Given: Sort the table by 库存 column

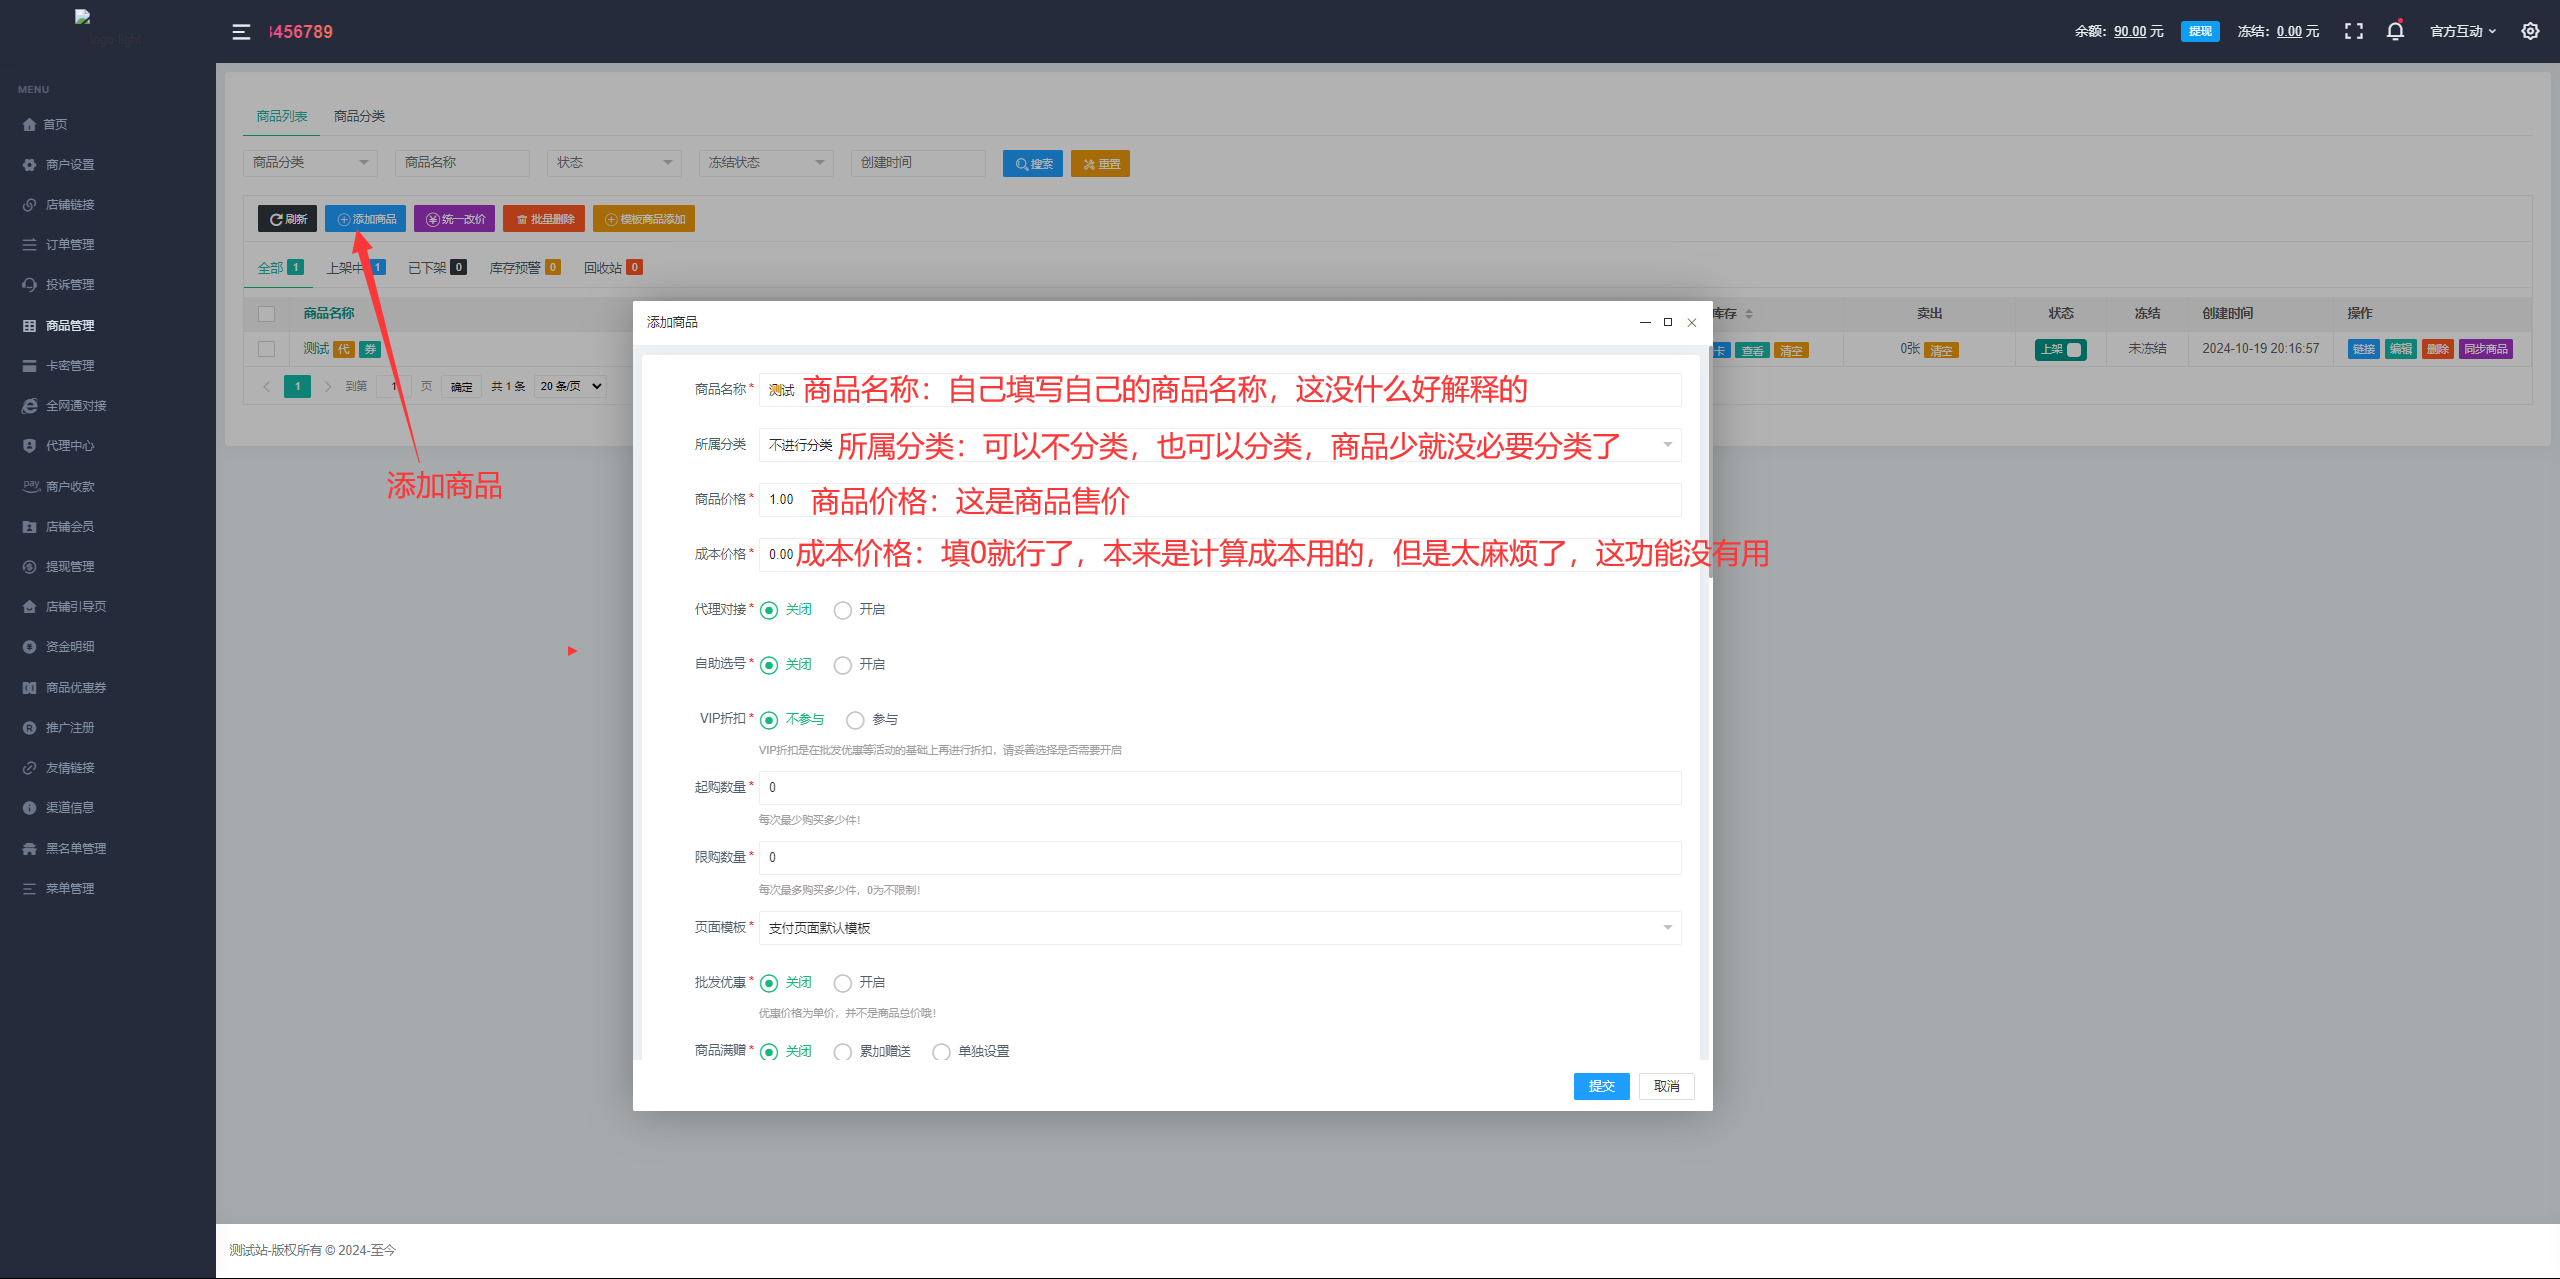Looking at the screenshot, I should point(1749,314).
